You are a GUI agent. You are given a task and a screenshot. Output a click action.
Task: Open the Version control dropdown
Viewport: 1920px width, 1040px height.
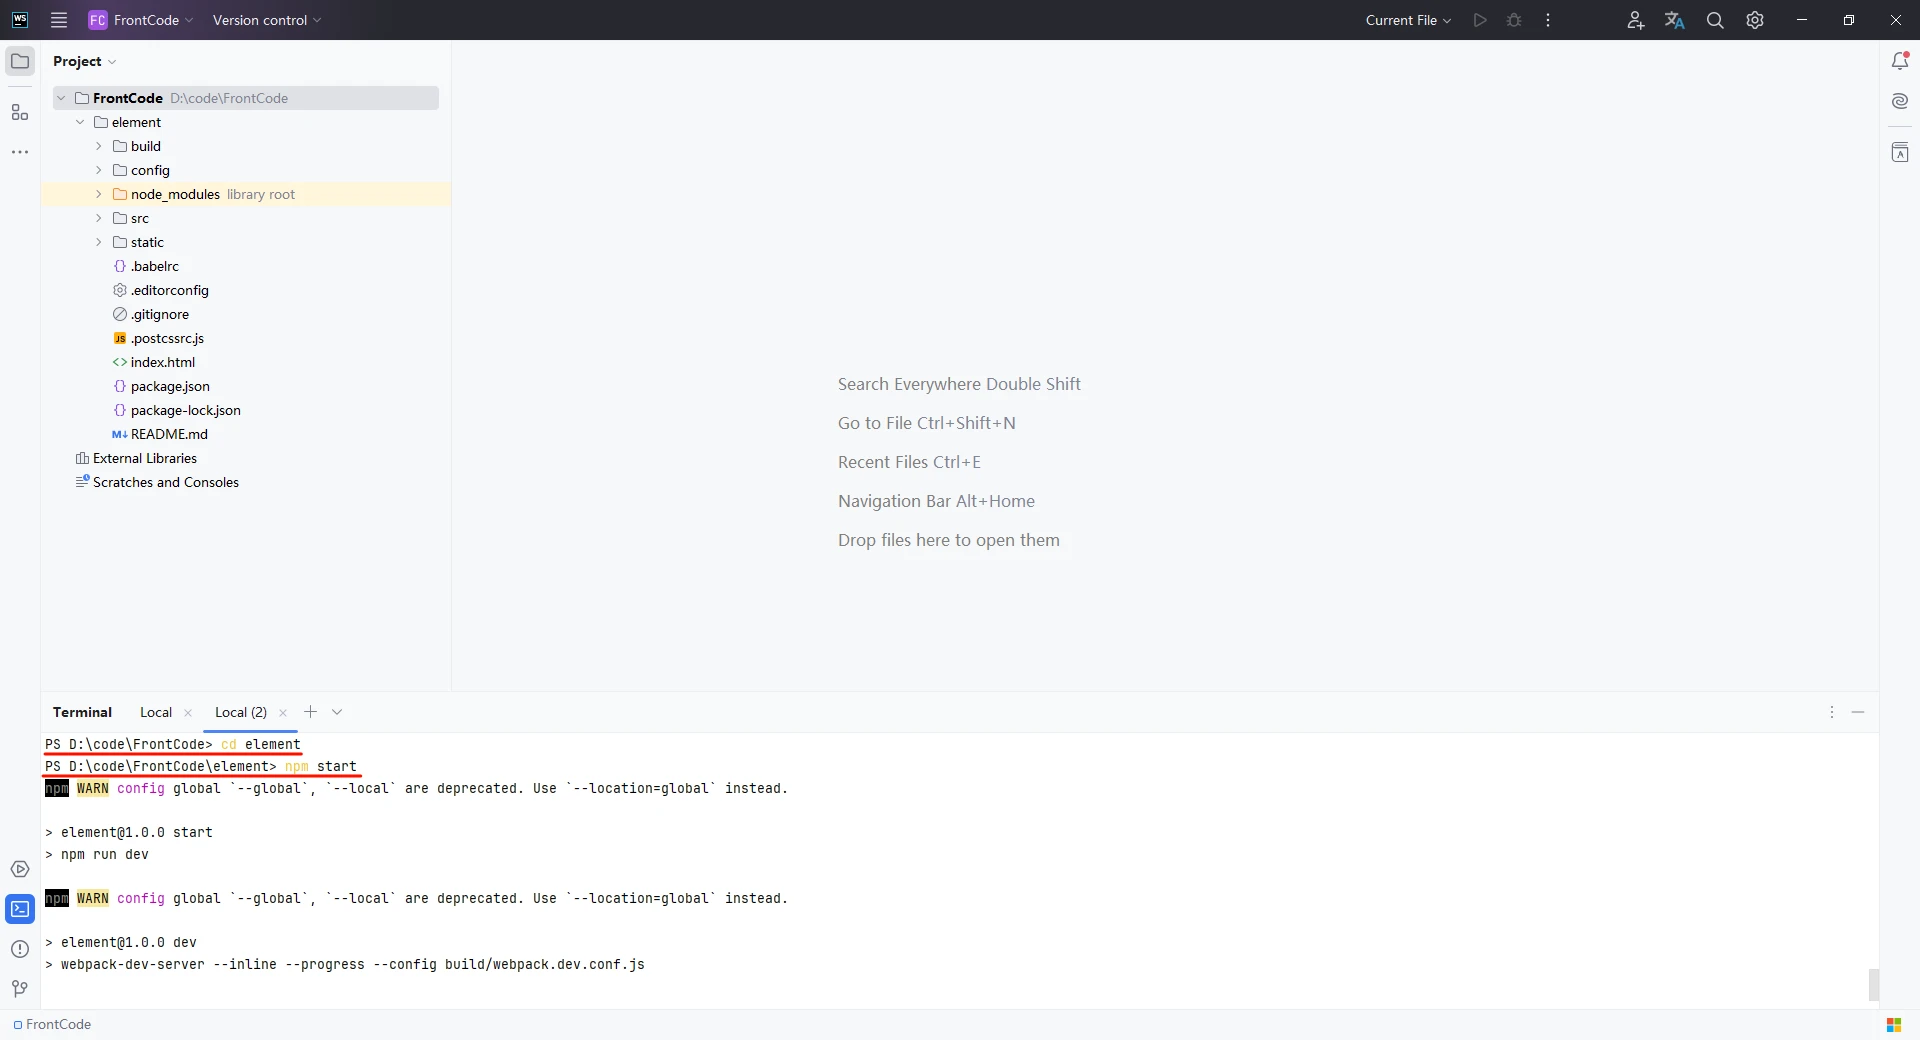pyautogui.click(x=266, y=20)
